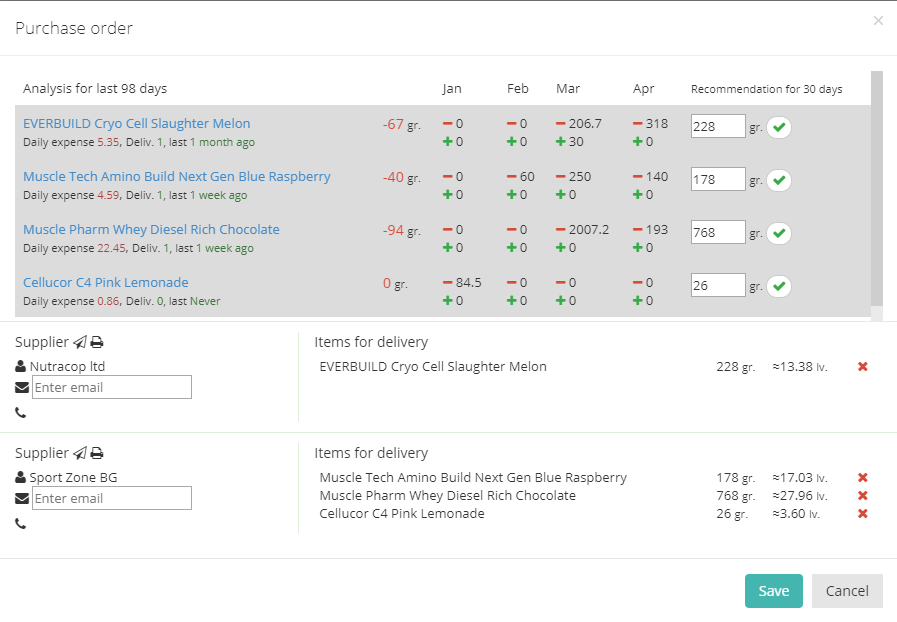Screen dimensions: 897x622
Task: Confirm recommendation for Muscle Pharm Whey Diesel
Action: click(x=779, y=233)
